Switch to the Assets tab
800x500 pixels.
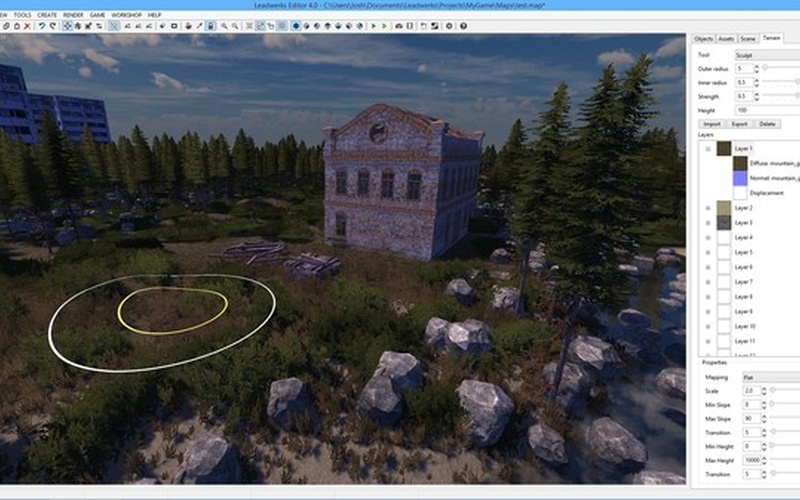726,38
